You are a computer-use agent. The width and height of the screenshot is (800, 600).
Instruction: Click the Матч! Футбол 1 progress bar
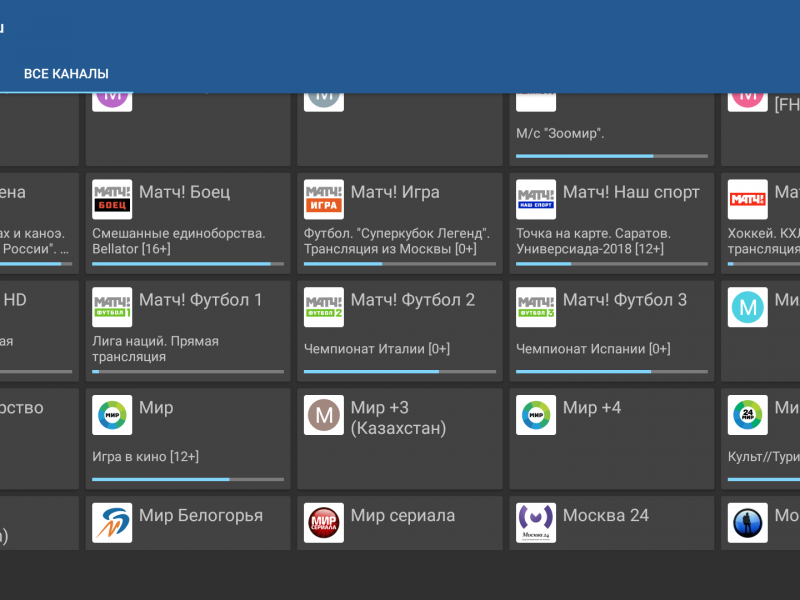188,371
